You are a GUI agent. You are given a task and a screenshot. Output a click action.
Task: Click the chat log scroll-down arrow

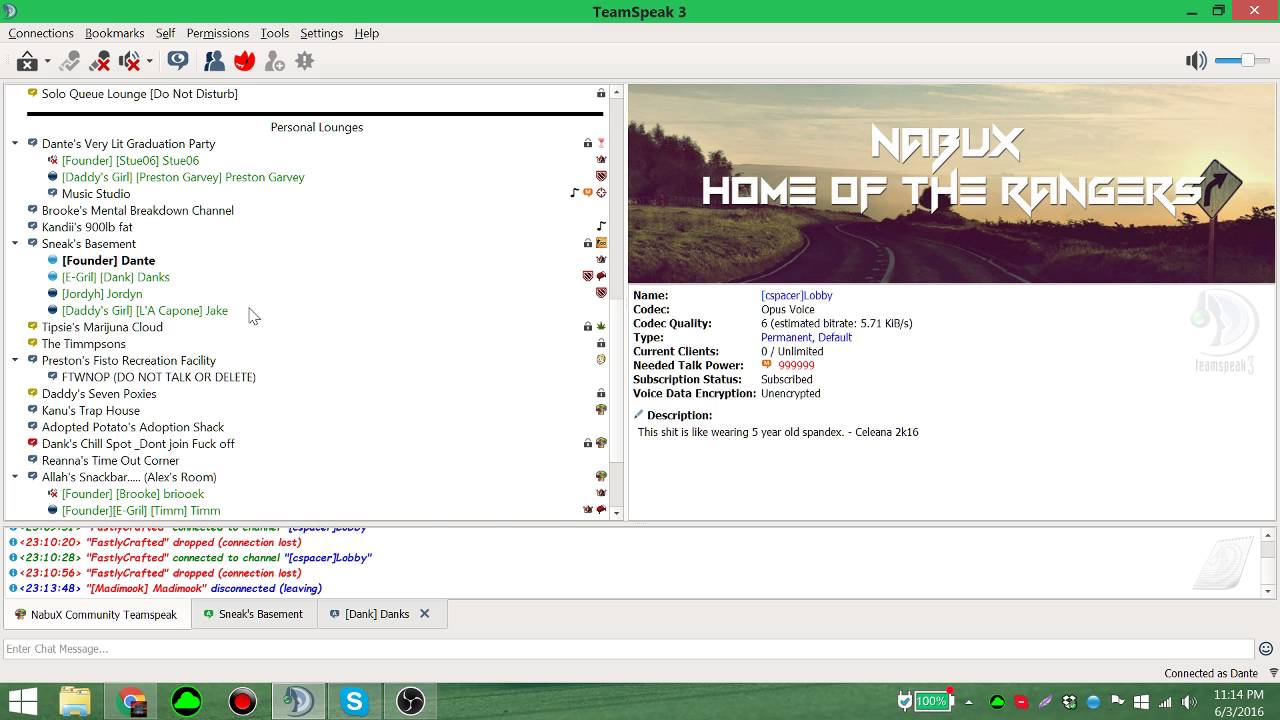pyautogui.click(x=1268, y=591)
